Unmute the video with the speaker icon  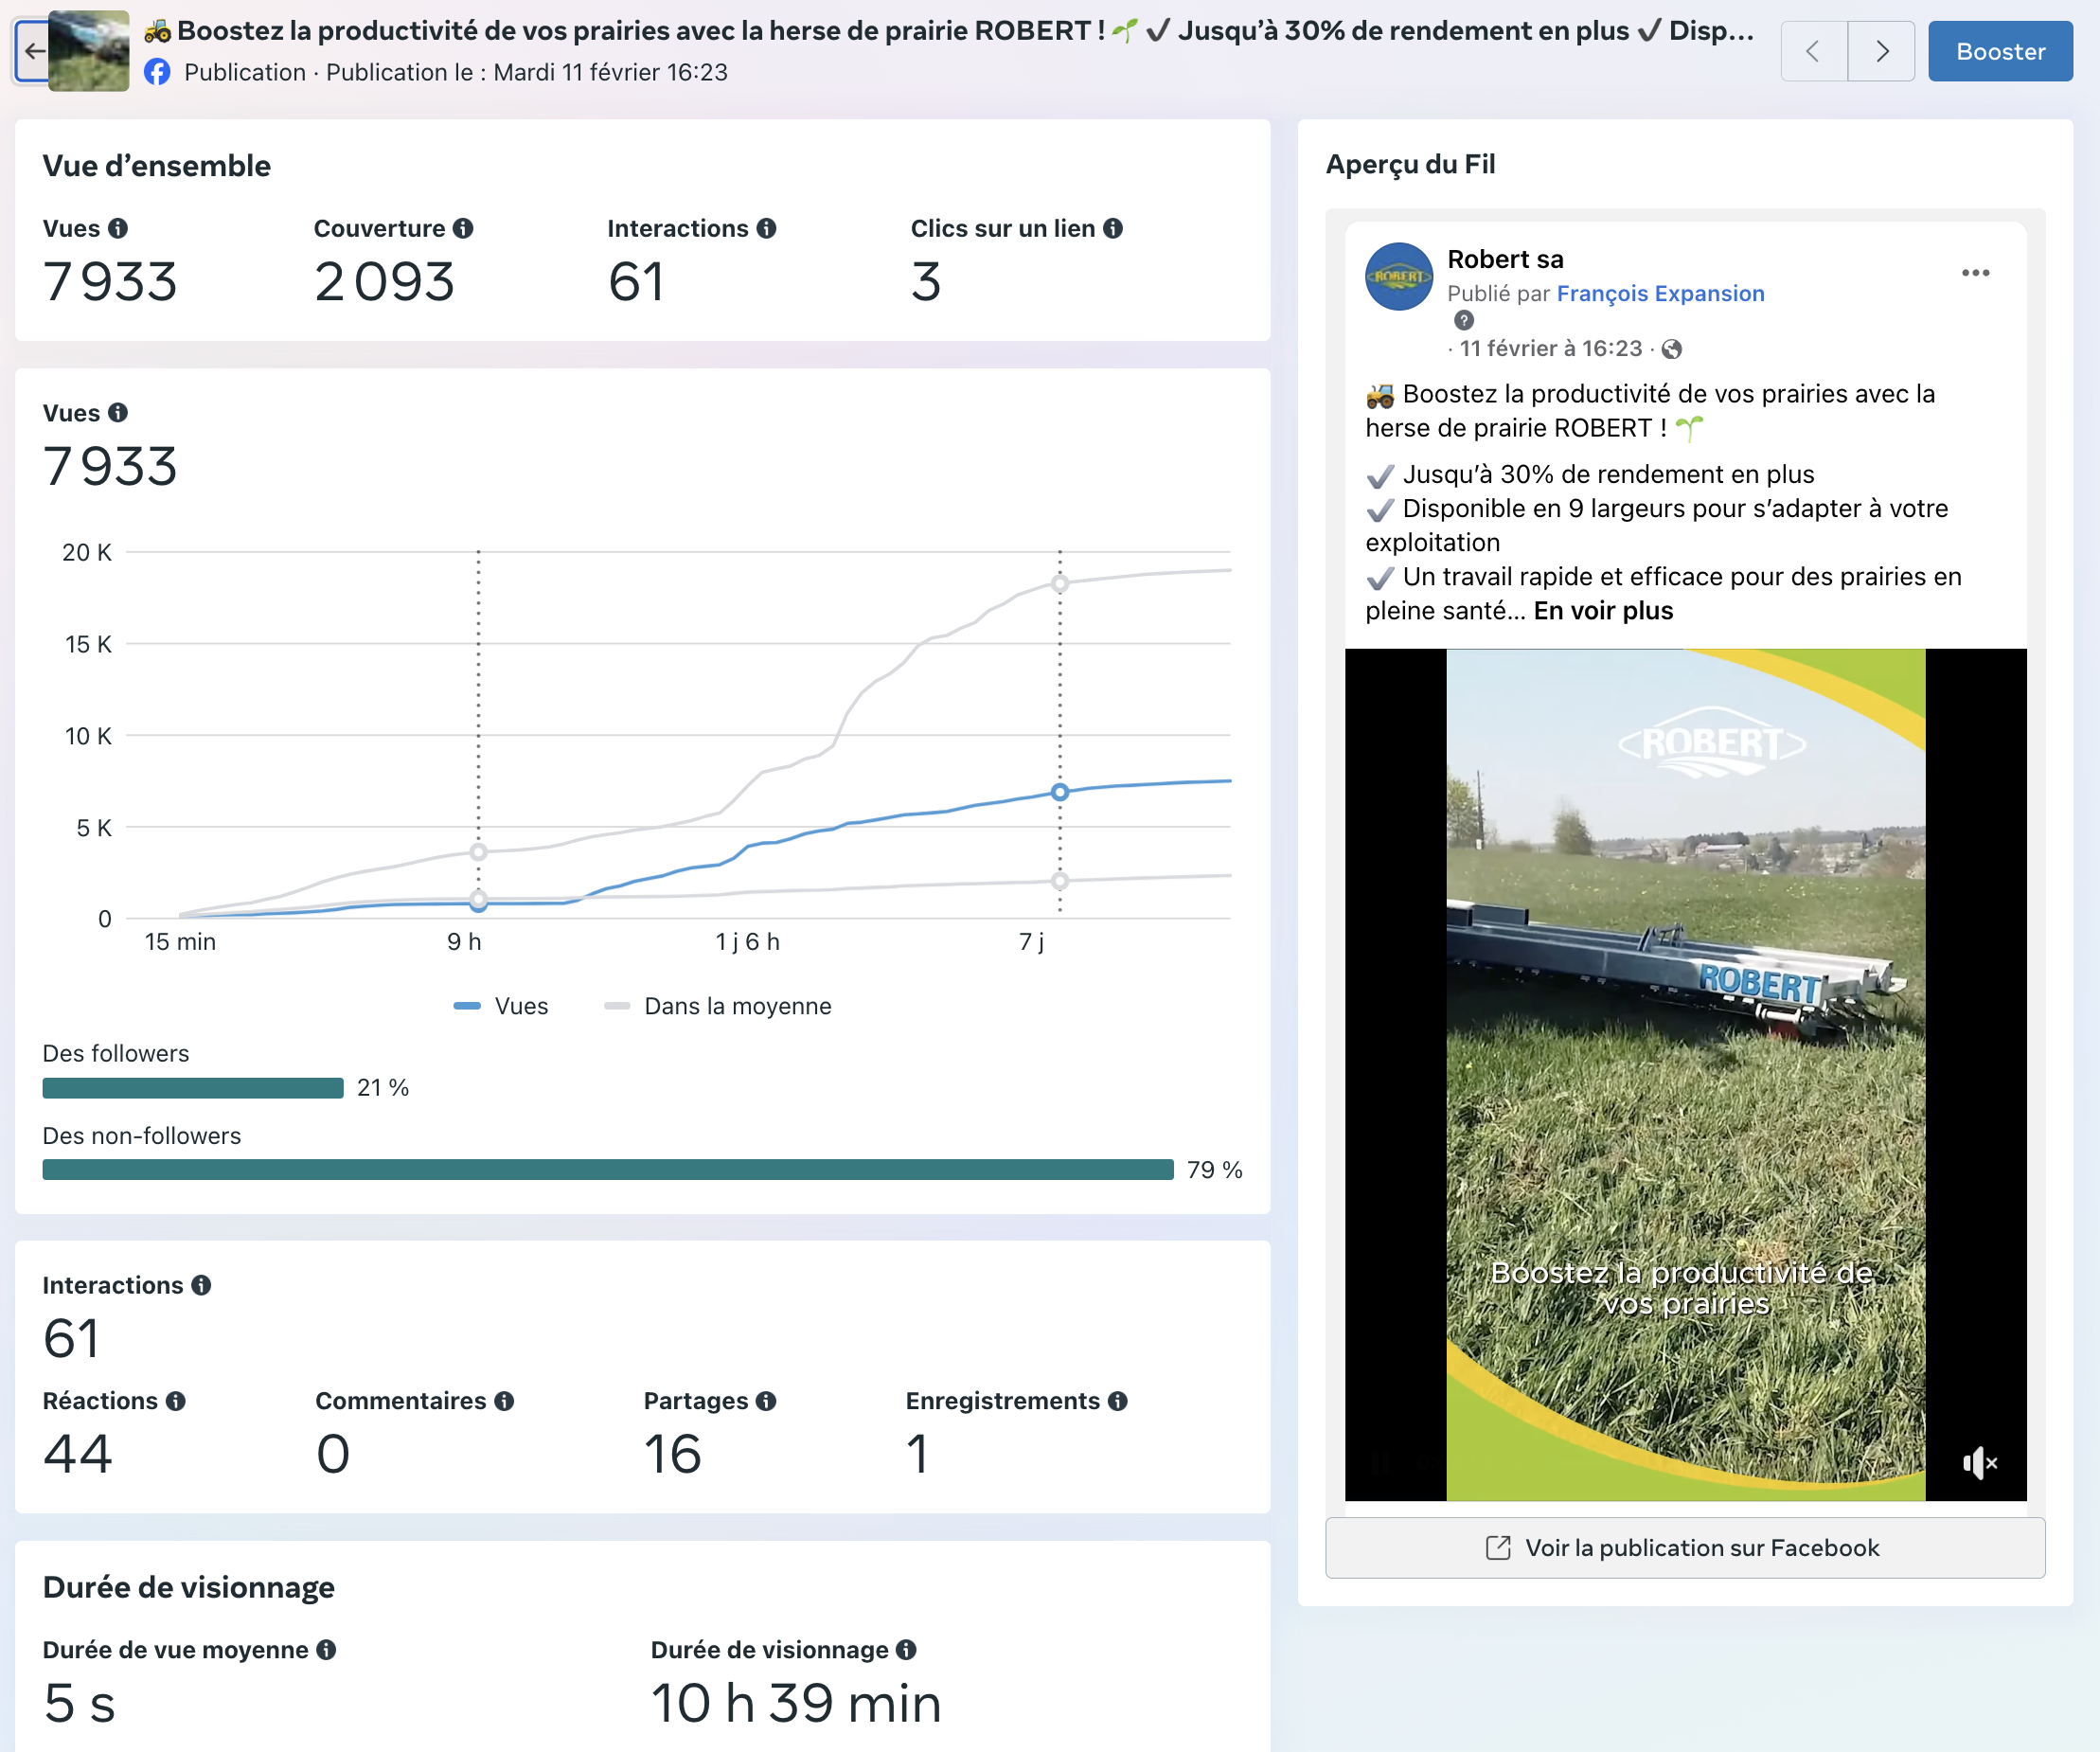pyautogui.click(x=1979, y=1463)
